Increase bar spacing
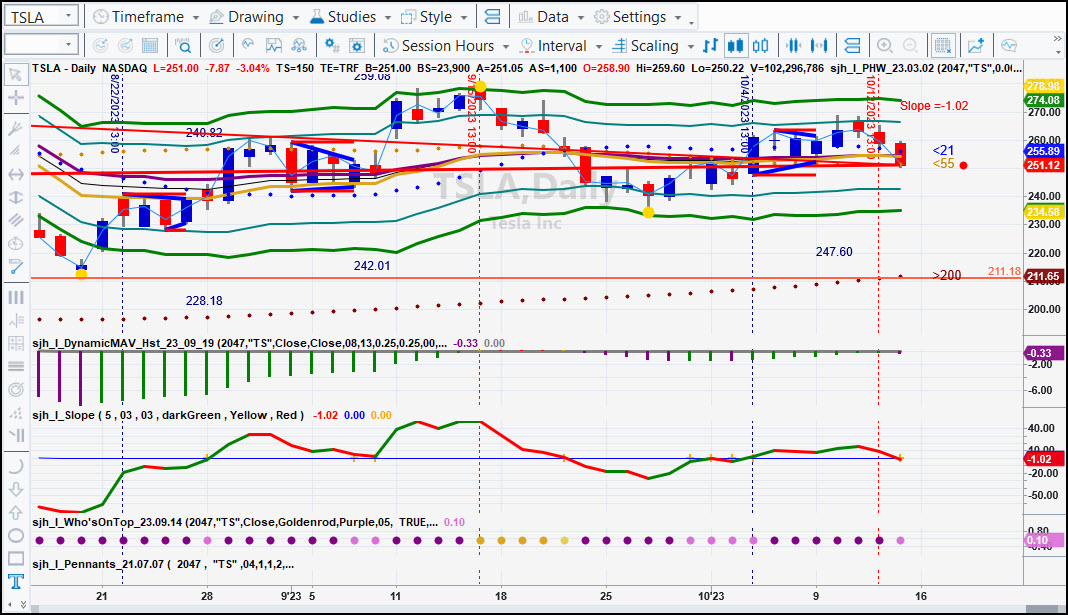 (x=819, y=46)
